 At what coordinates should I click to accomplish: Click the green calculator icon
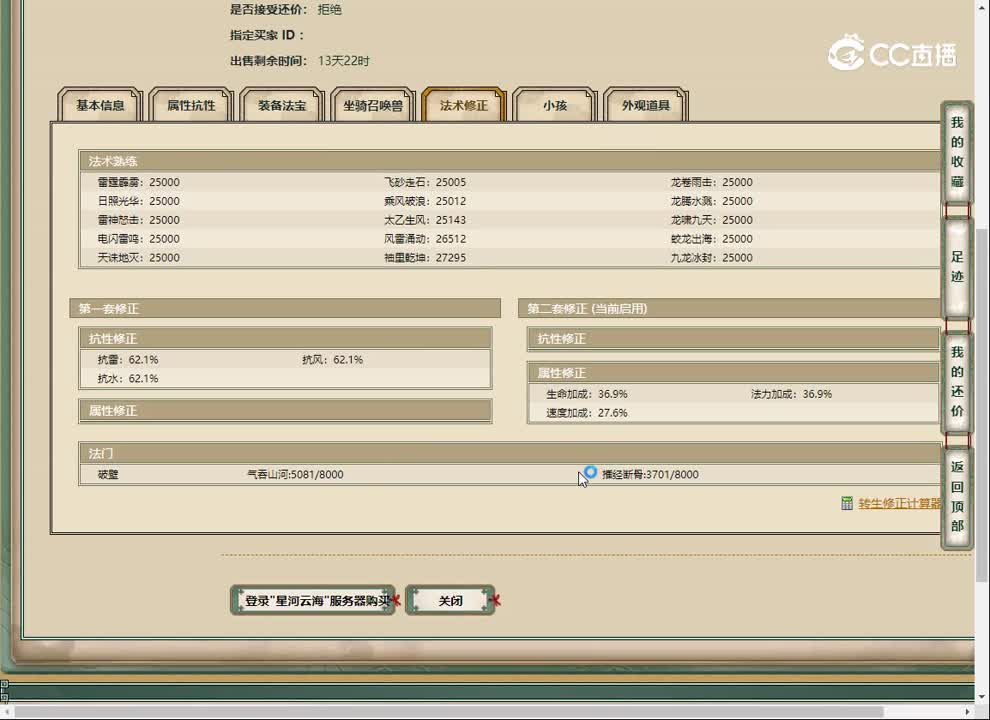point(847,504)
